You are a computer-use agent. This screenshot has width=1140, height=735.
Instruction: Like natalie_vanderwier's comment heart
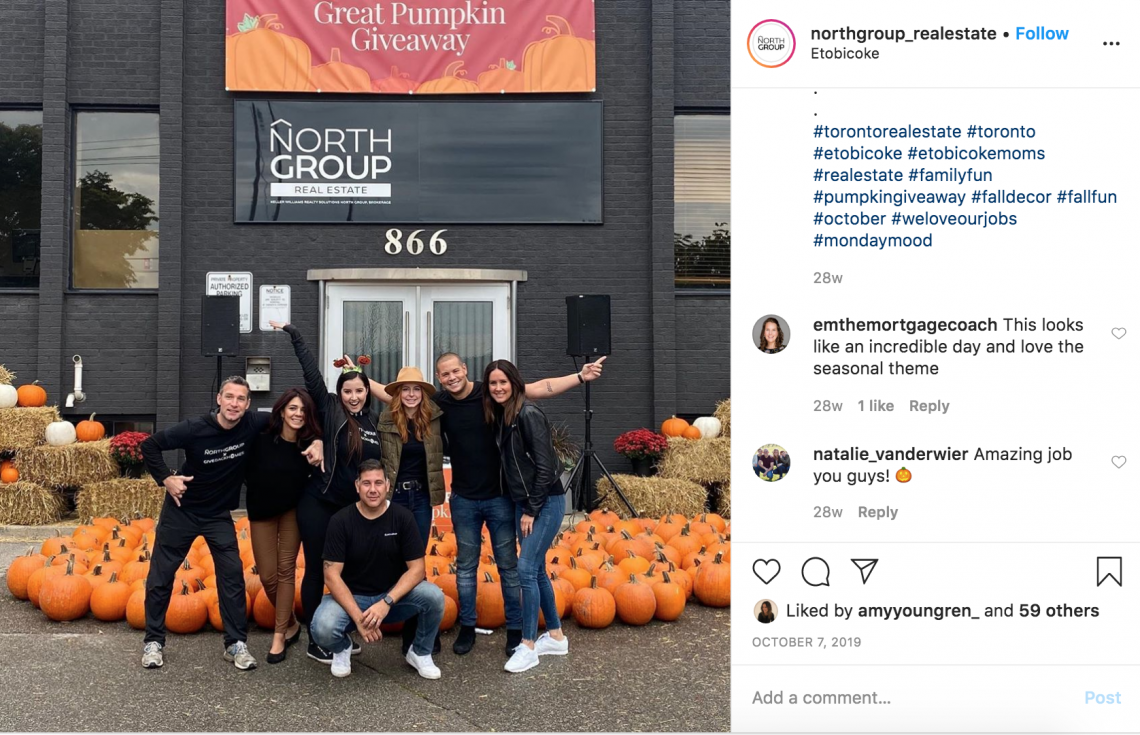pyautogui.click(x=1119, y=462)
